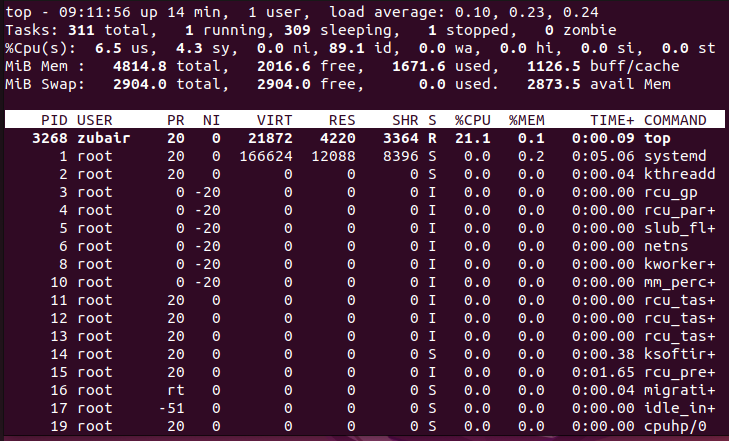Click user name zubair
The width and height of the screenshot is (729, 441).
pos(104,138)
